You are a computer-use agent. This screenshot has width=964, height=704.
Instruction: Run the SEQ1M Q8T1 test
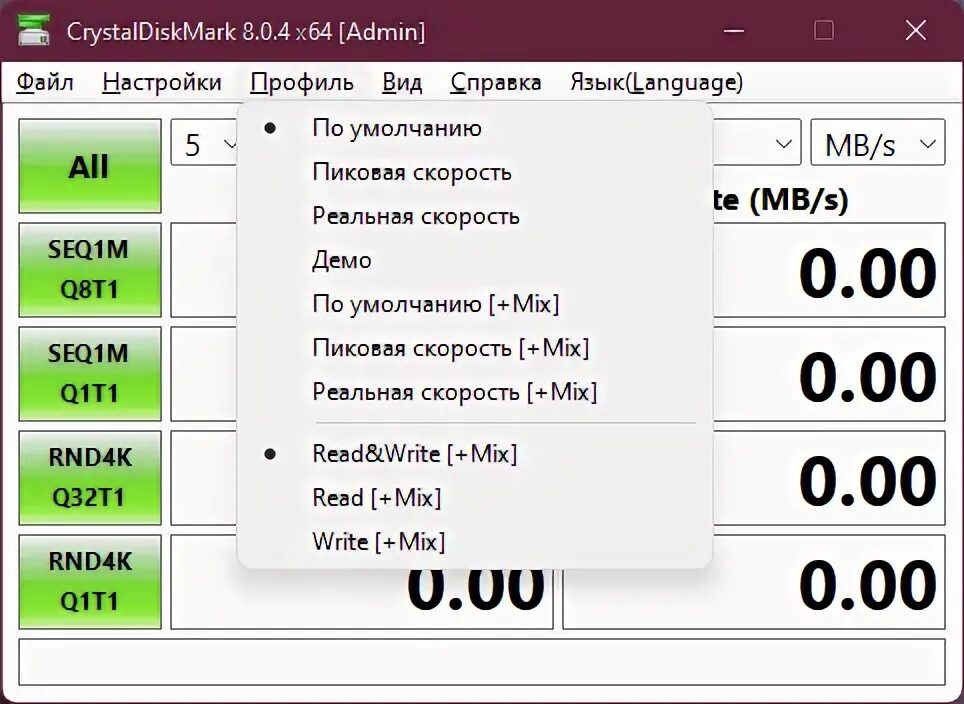90,270
